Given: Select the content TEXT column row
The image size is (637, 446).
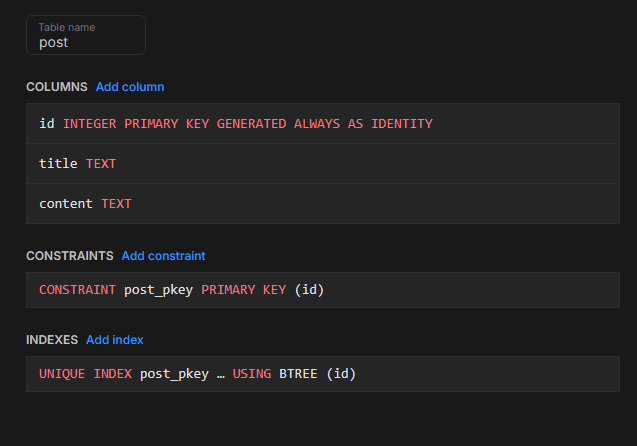Looking at the screenshot, I should 323,204.
